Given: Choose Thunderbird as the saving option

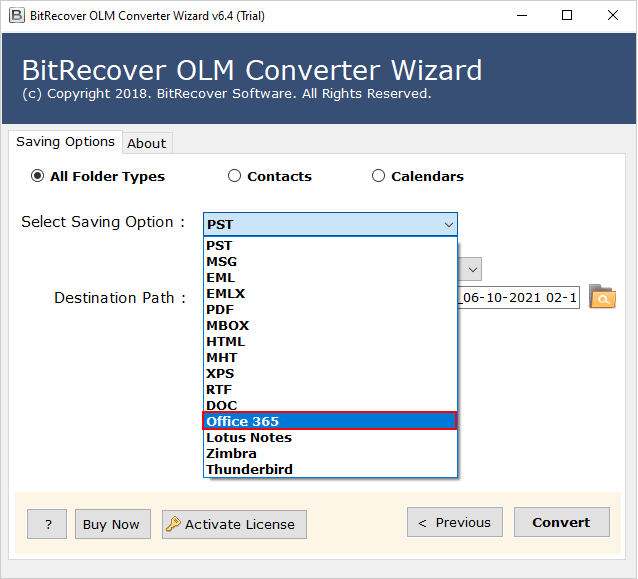Looking at the screenshot, I should point(330,469).
